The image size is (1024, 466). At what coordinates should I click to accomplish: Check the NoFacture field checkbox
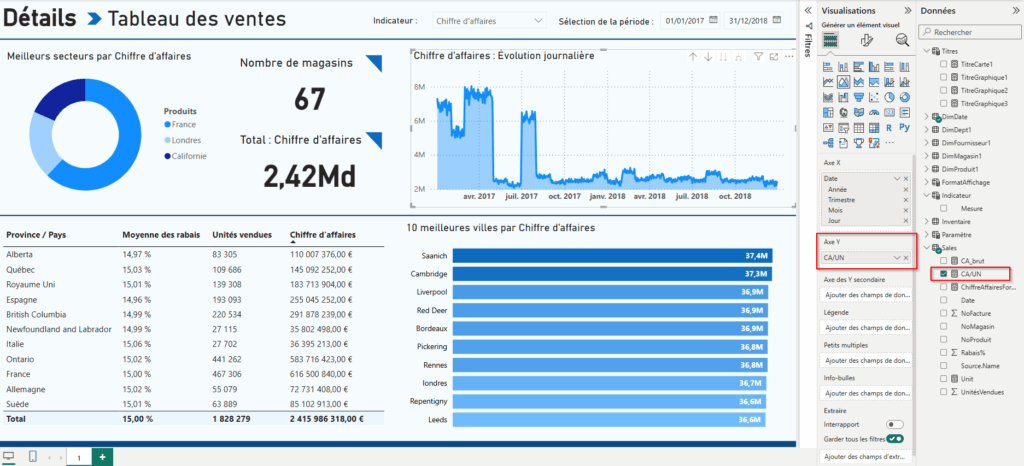(x=944, y=313)
